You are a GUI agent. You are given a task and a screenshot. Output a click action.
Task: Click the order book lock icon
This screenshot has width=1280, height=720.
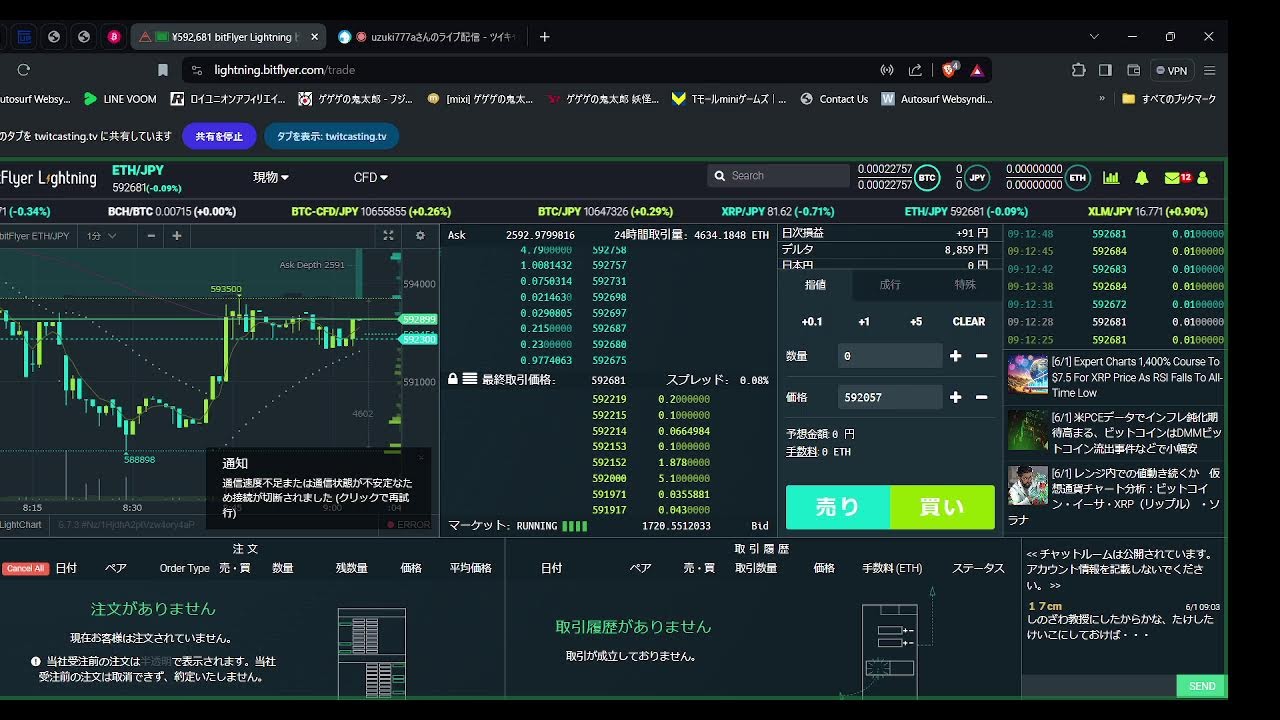point(453,380)
